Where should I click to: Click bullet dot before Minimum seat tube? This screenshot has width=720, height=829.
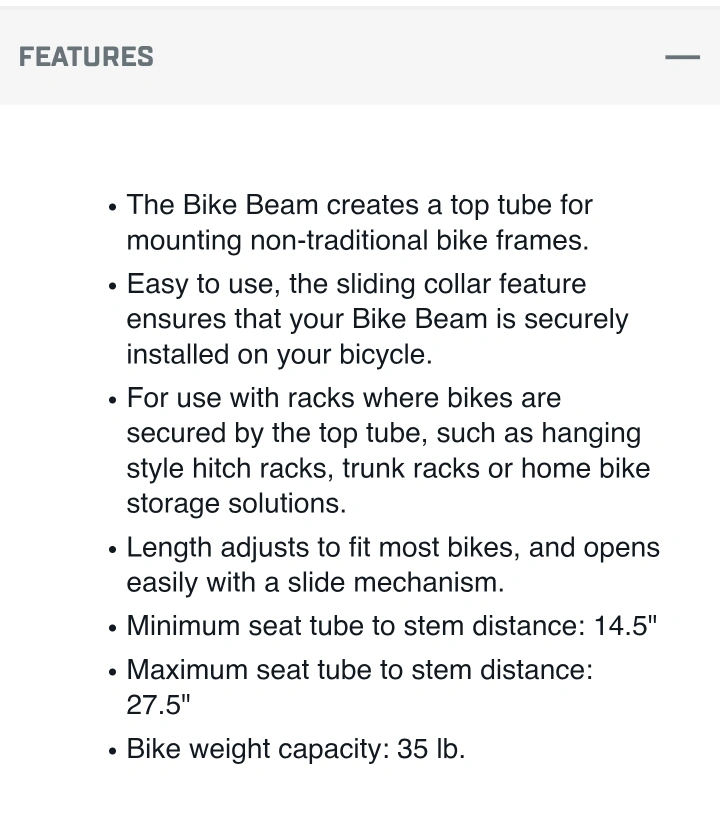click(x=112, y=628)
